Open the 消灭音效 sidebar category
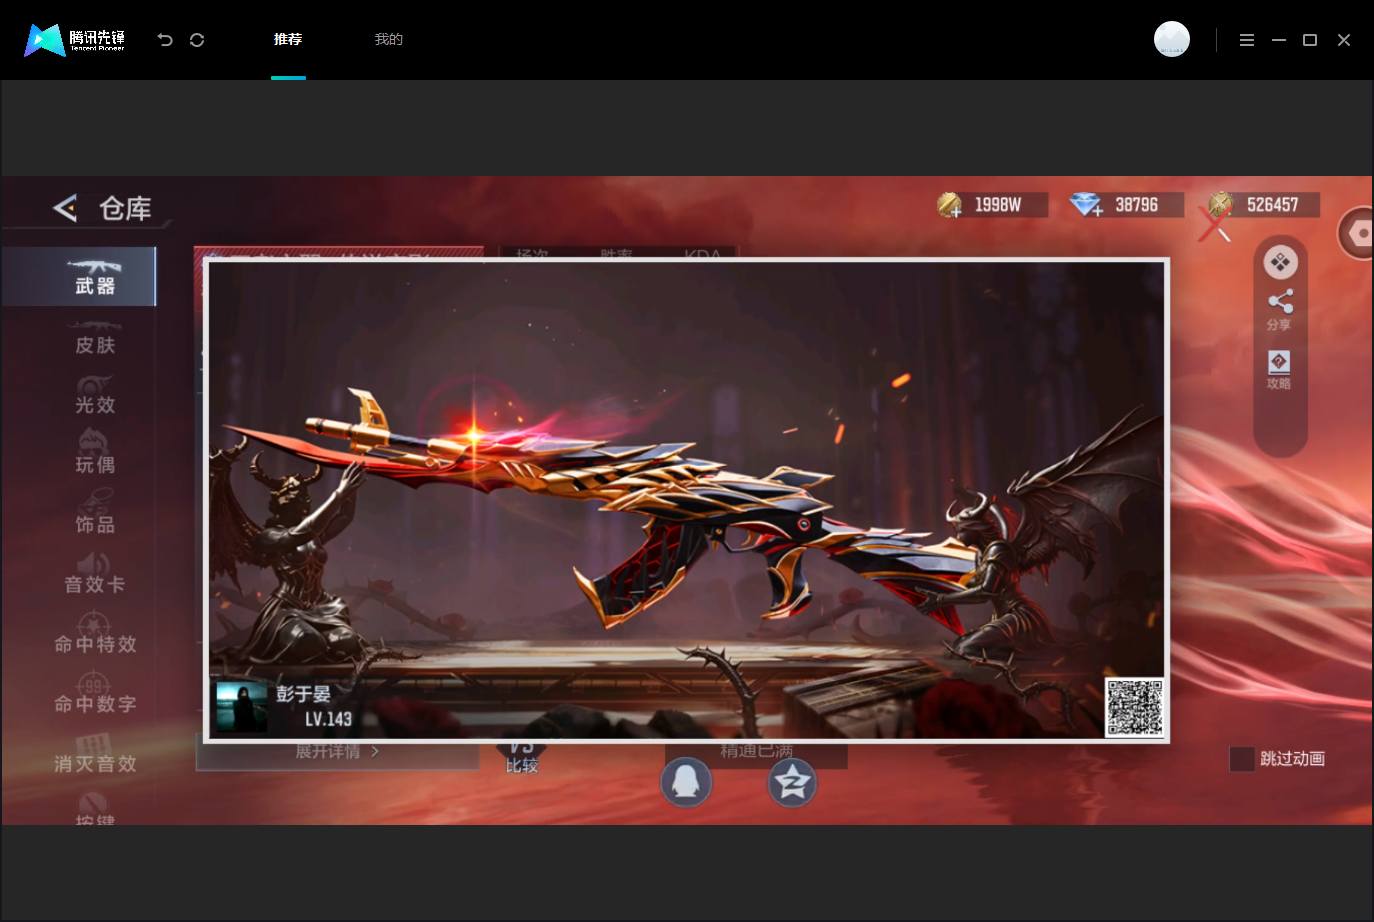The height and width of the screenshot is (922, 1374). (95, 755)
